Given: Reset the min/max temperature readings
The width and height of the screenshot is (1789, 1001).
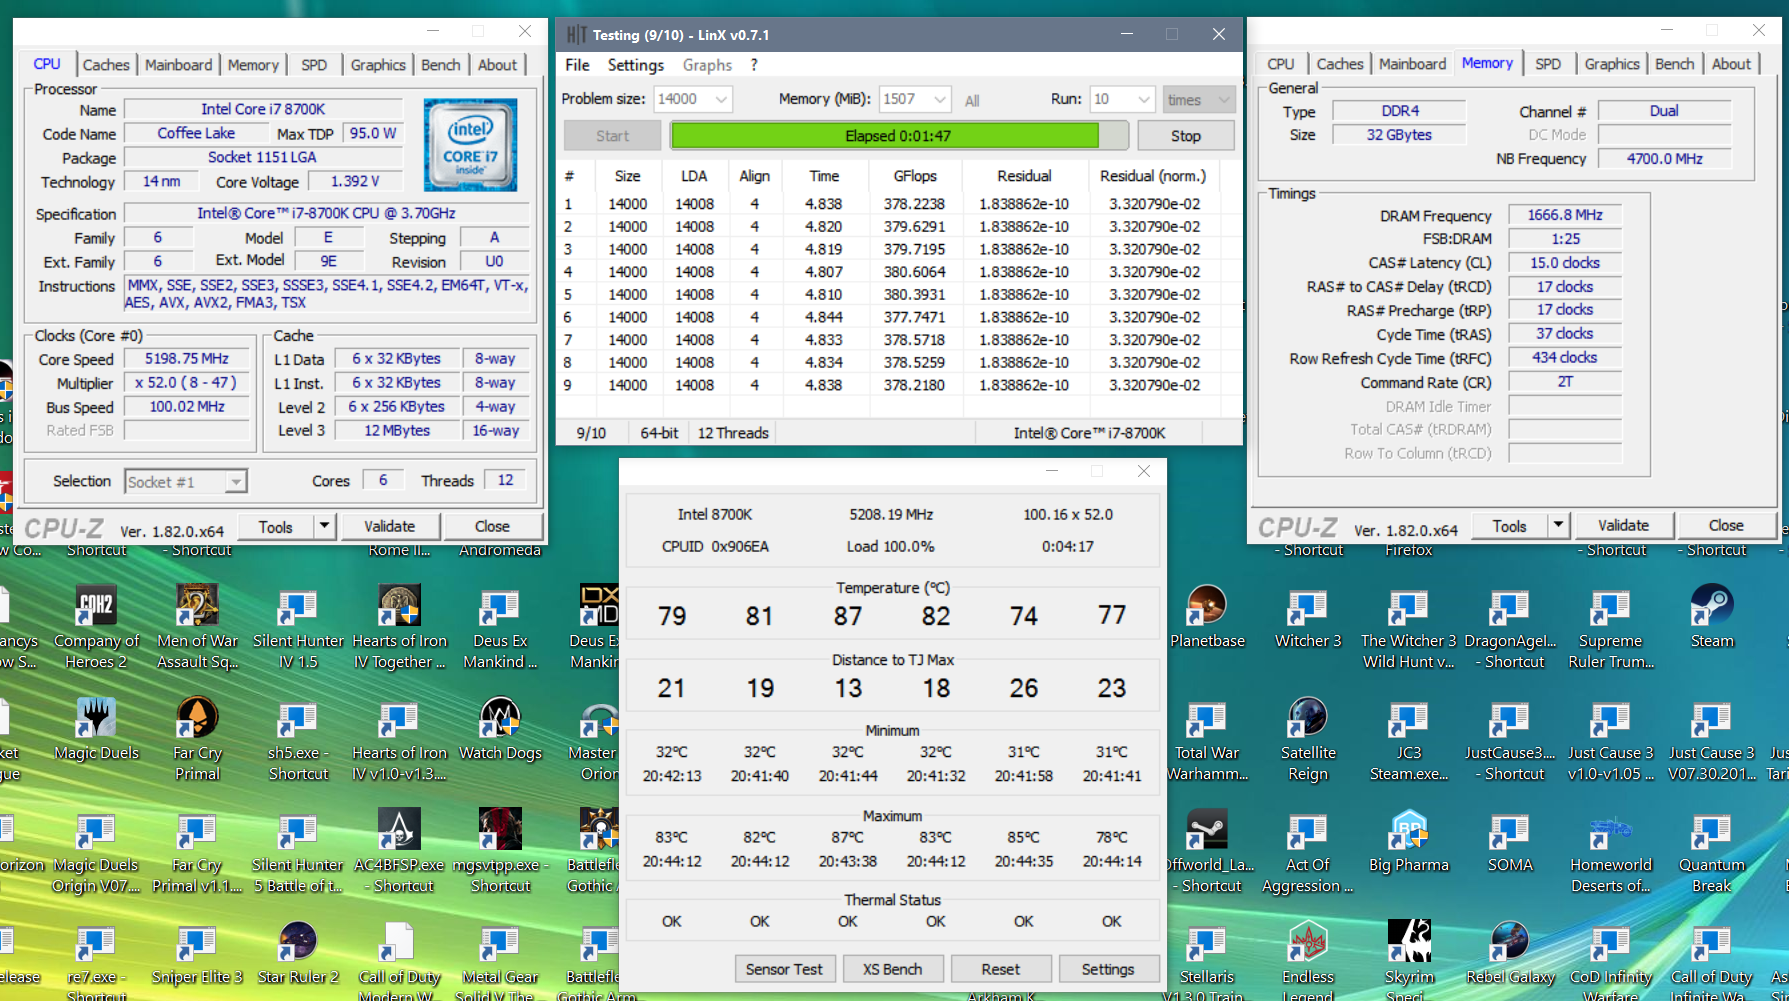Looking at the screenshot, I should [x=1000, y=969].
